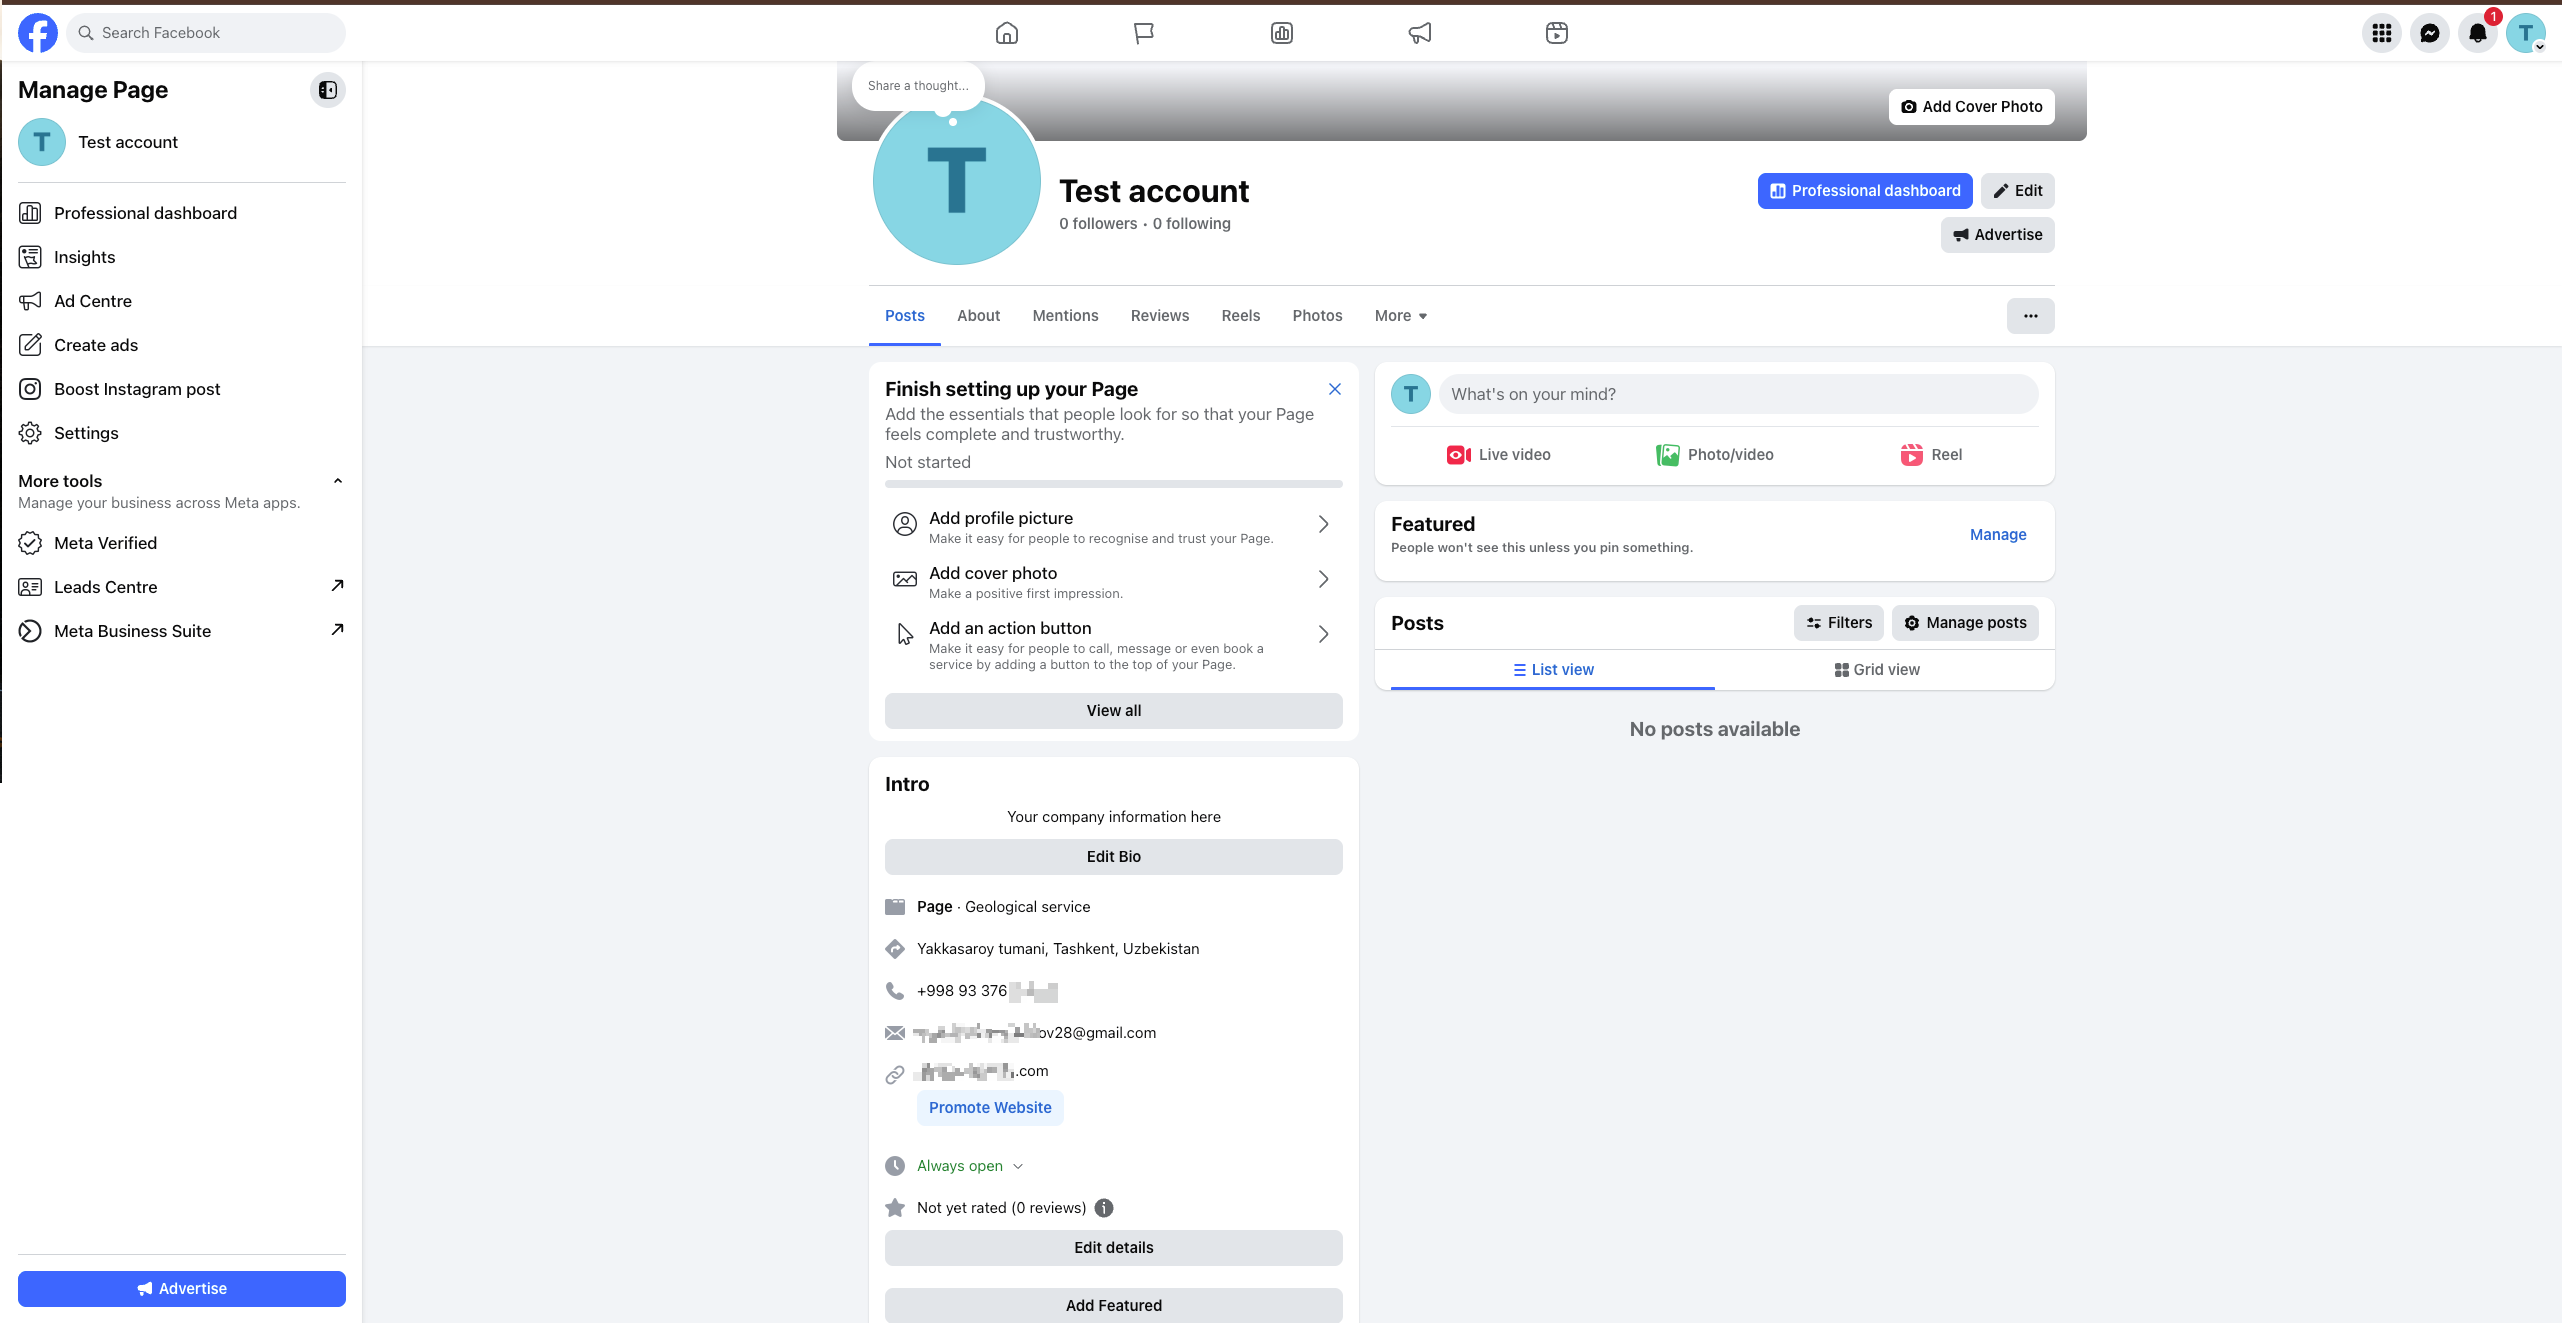This screenshot has height=1323, width=2562.
Task: Open Create ads in the sidebar
Action: (182, 345)
